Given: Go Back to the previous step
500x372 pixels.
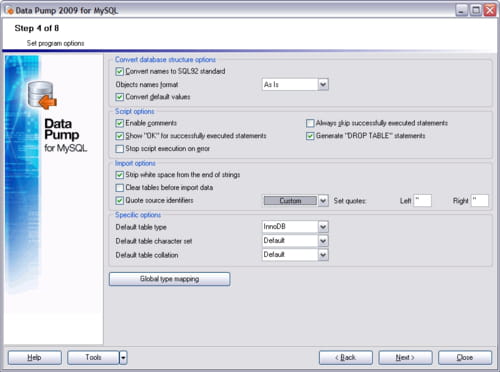Looking at the screenshot, I should click(x=346, y=358).
